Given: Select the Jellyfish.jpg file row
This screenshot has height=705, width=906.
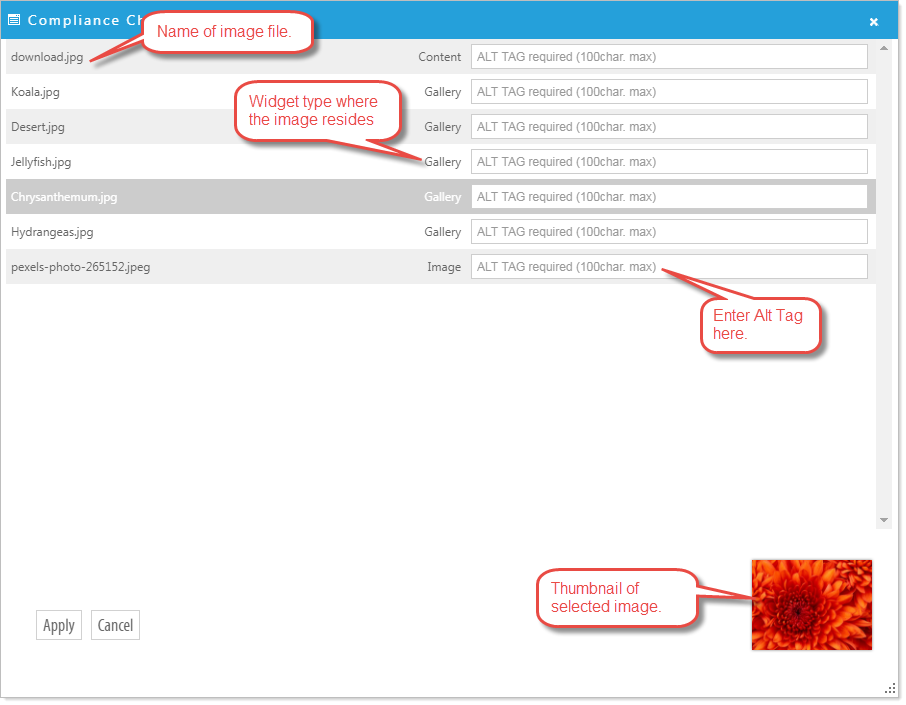Looking at the screenshot, I should tap(441, 162).
